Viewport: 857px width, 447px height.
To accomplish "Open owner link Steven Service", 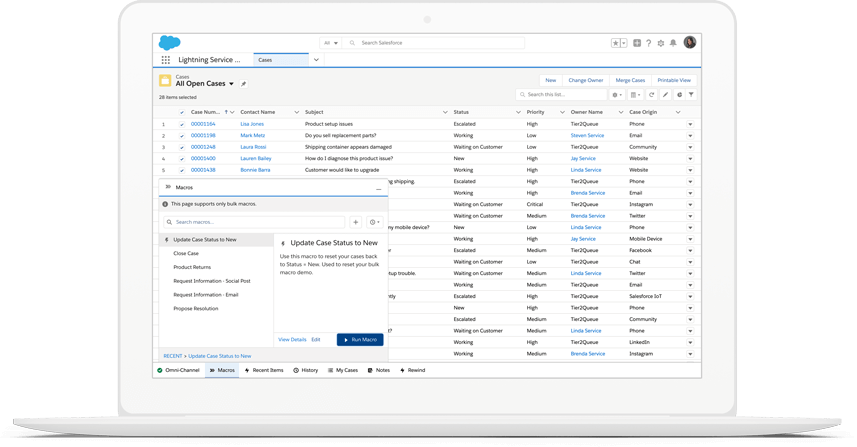I will pos(587,136).
